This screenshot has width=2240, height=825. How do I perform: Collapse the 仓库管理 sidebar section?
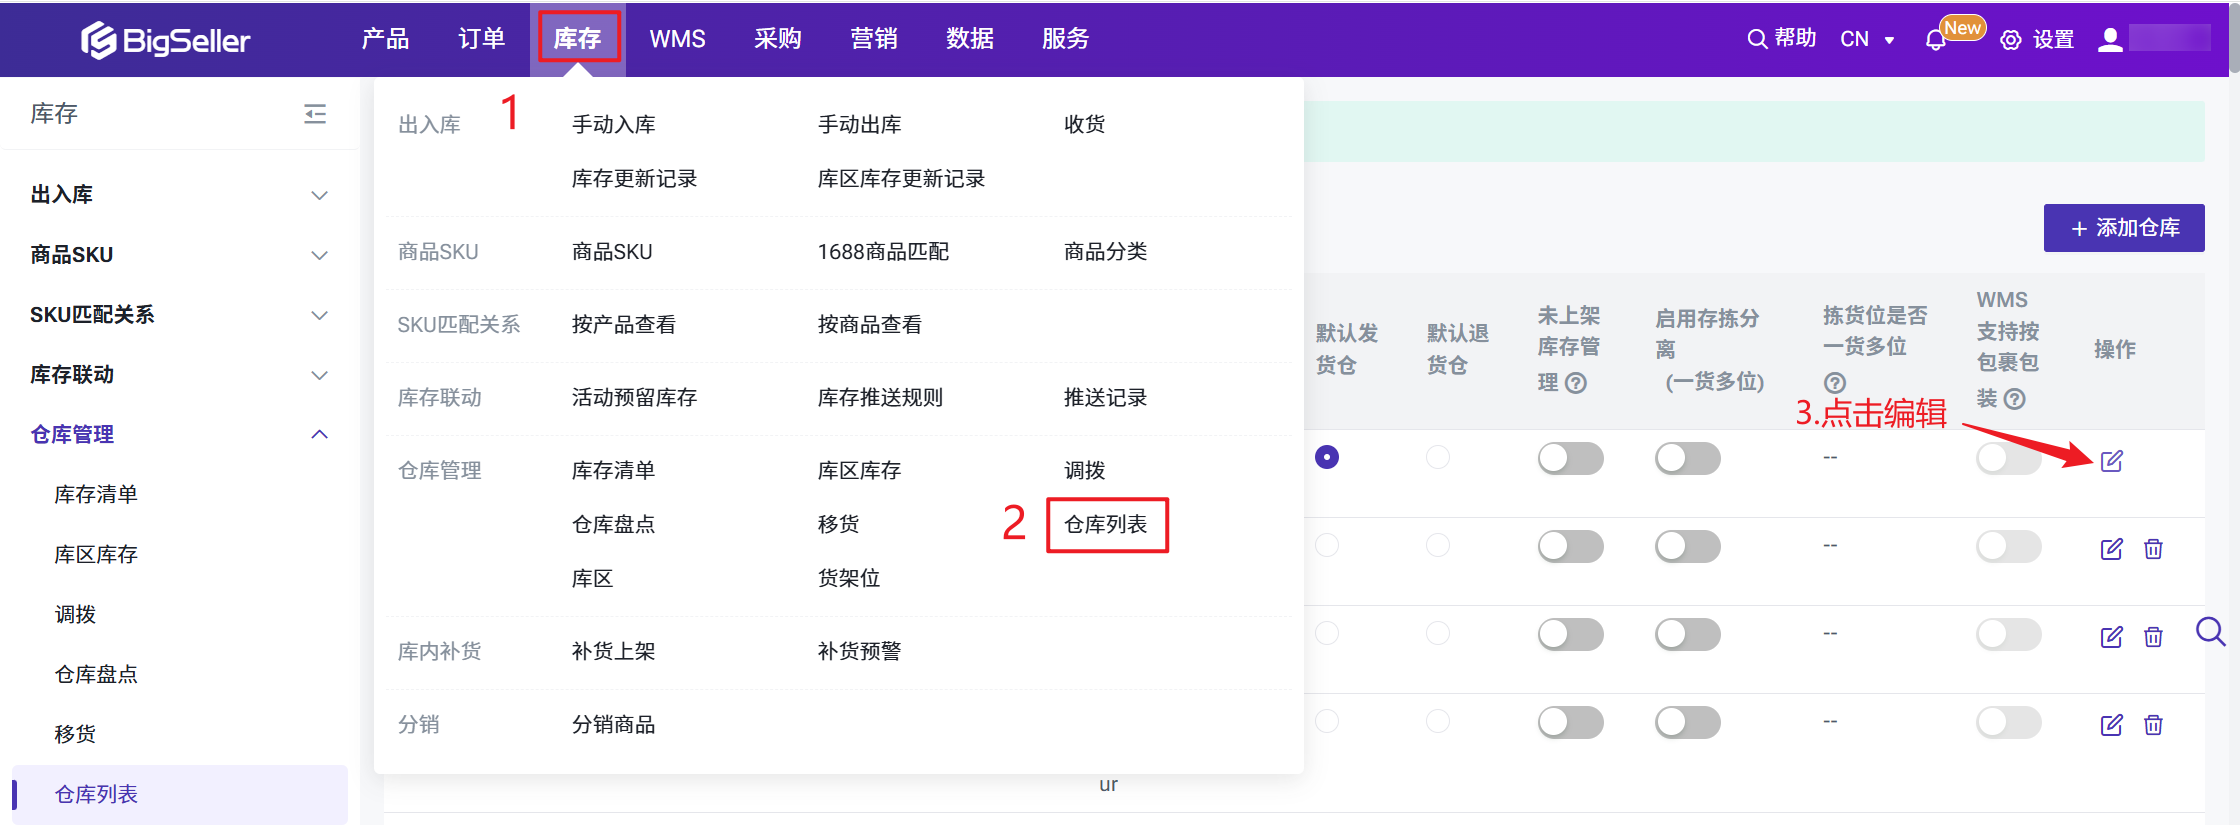[319, 434]
